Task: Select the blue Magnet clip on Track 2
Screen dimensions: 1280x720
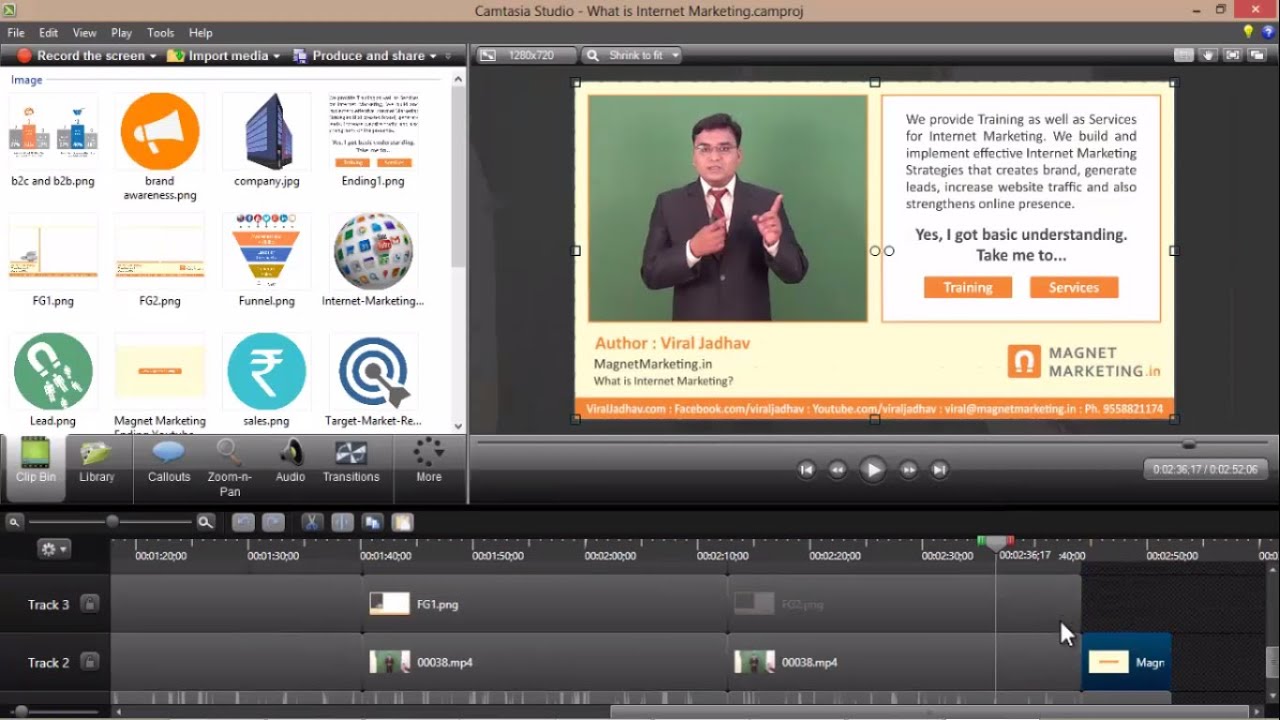Action: tap(1126, 662)
